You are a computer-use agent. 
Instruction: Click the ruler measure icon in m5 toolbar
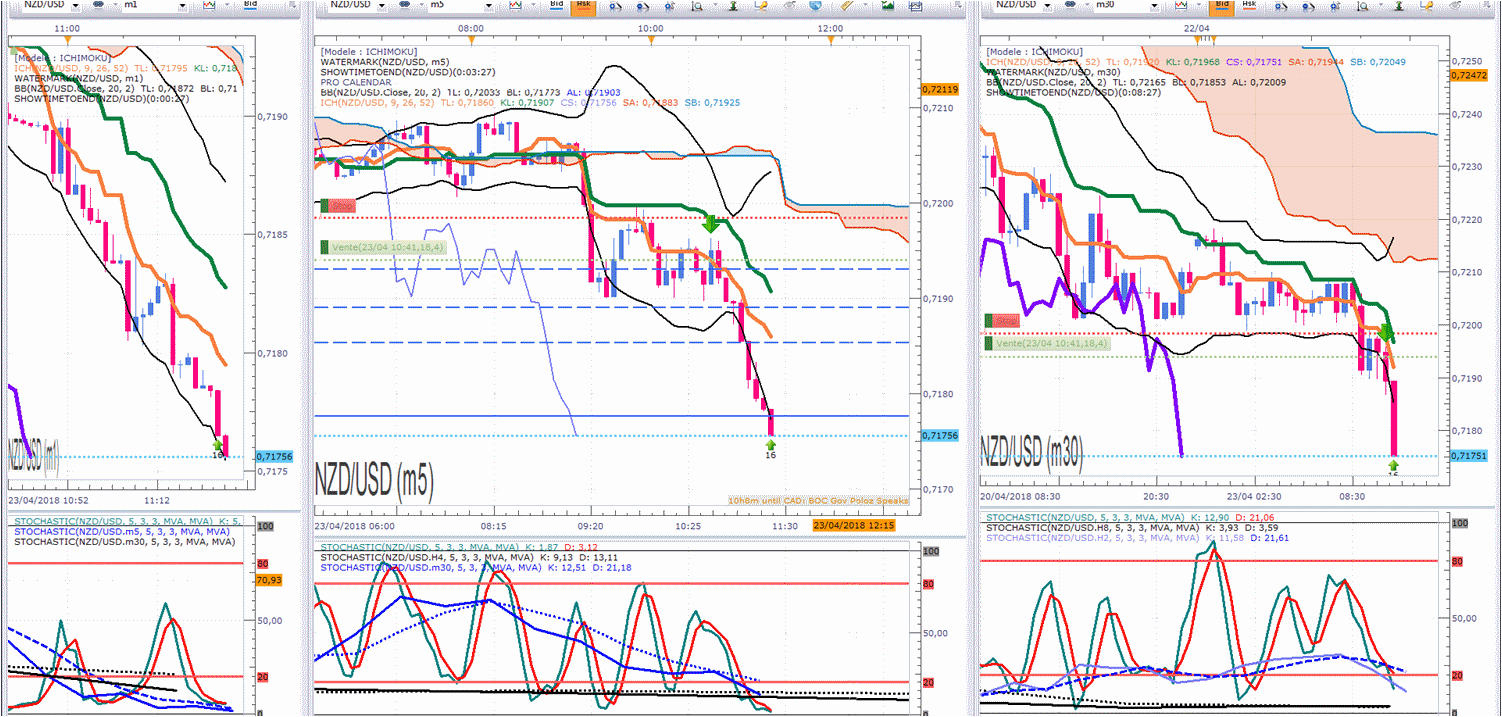pos(845,6)
